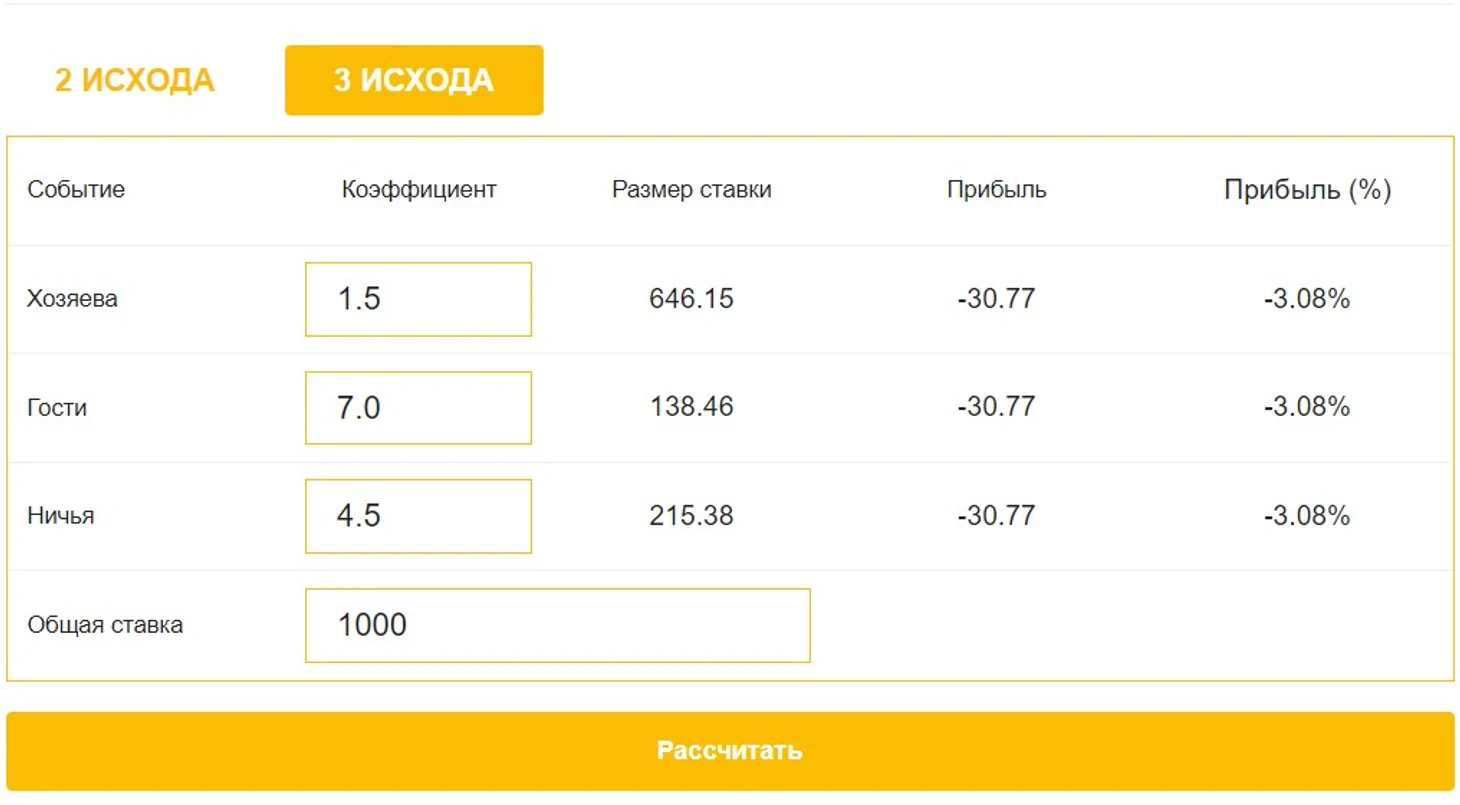Image resolution: width=1460 pixels, height=805 pixels.
Task: Click the Хозяева stake size 646.15
Action: (691, 299)
